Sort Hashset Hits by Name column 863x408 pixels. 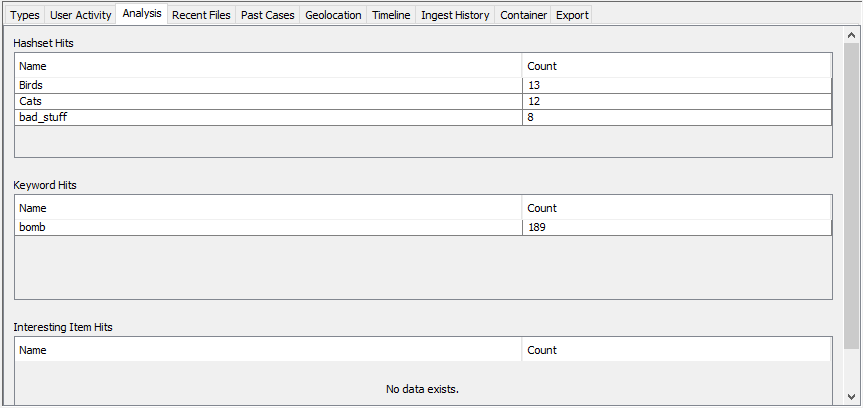(x=268, y=66)
